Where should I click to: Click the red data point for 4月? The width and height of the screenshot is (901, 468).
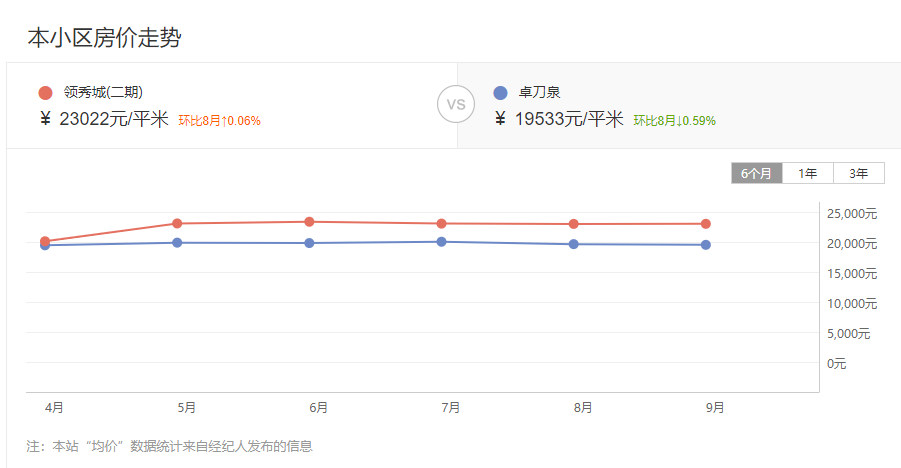[45, 241]
